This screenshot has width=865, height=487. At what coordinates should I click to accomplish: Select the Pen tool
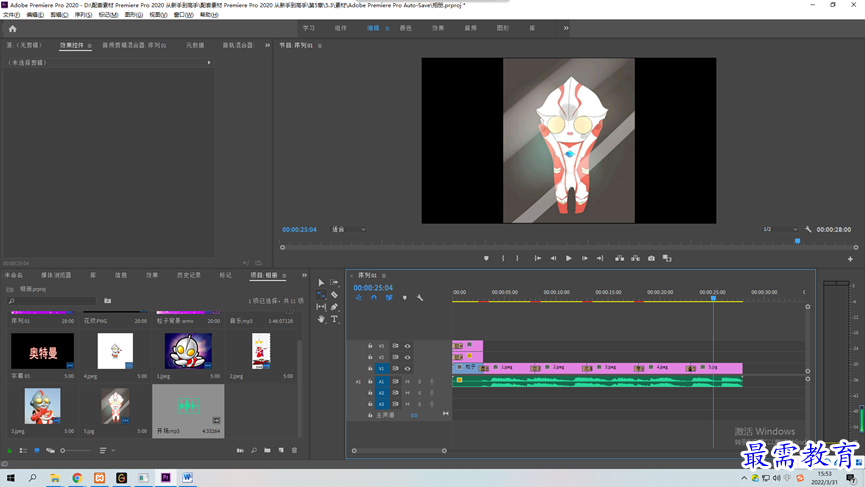(x=334, y=307)
